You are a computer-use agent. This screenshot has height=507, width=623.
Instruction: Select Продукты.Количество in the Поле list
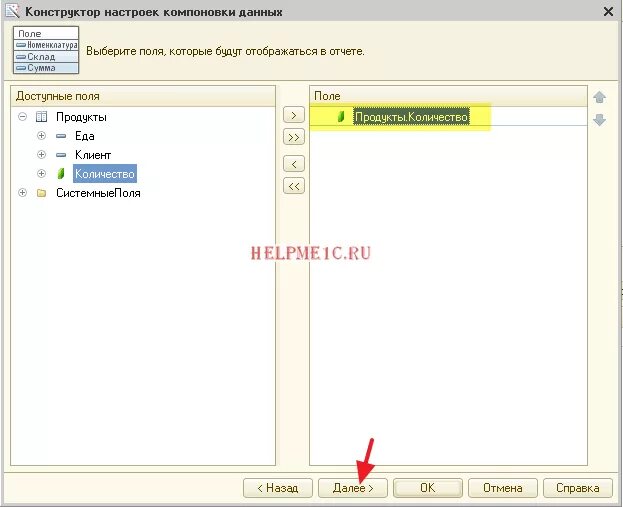(411, 117)
